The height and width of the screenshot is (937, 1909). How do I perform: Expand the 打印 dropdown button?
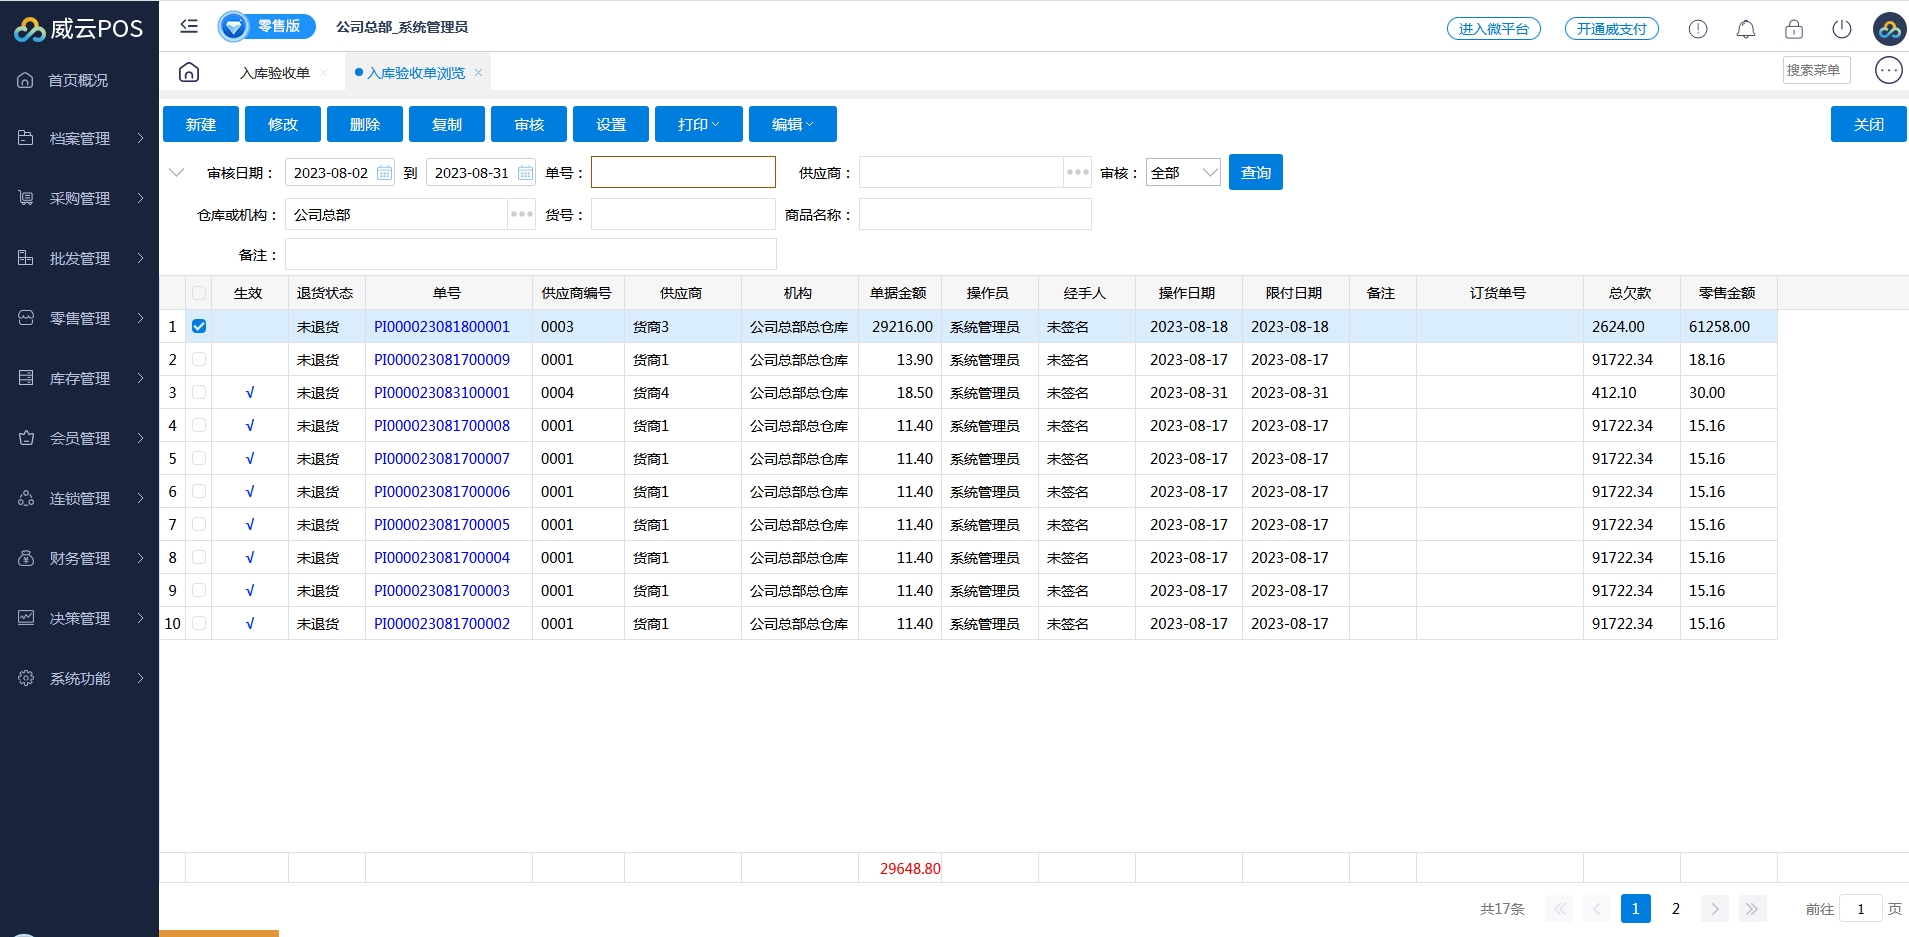click(x=698, y=124)
